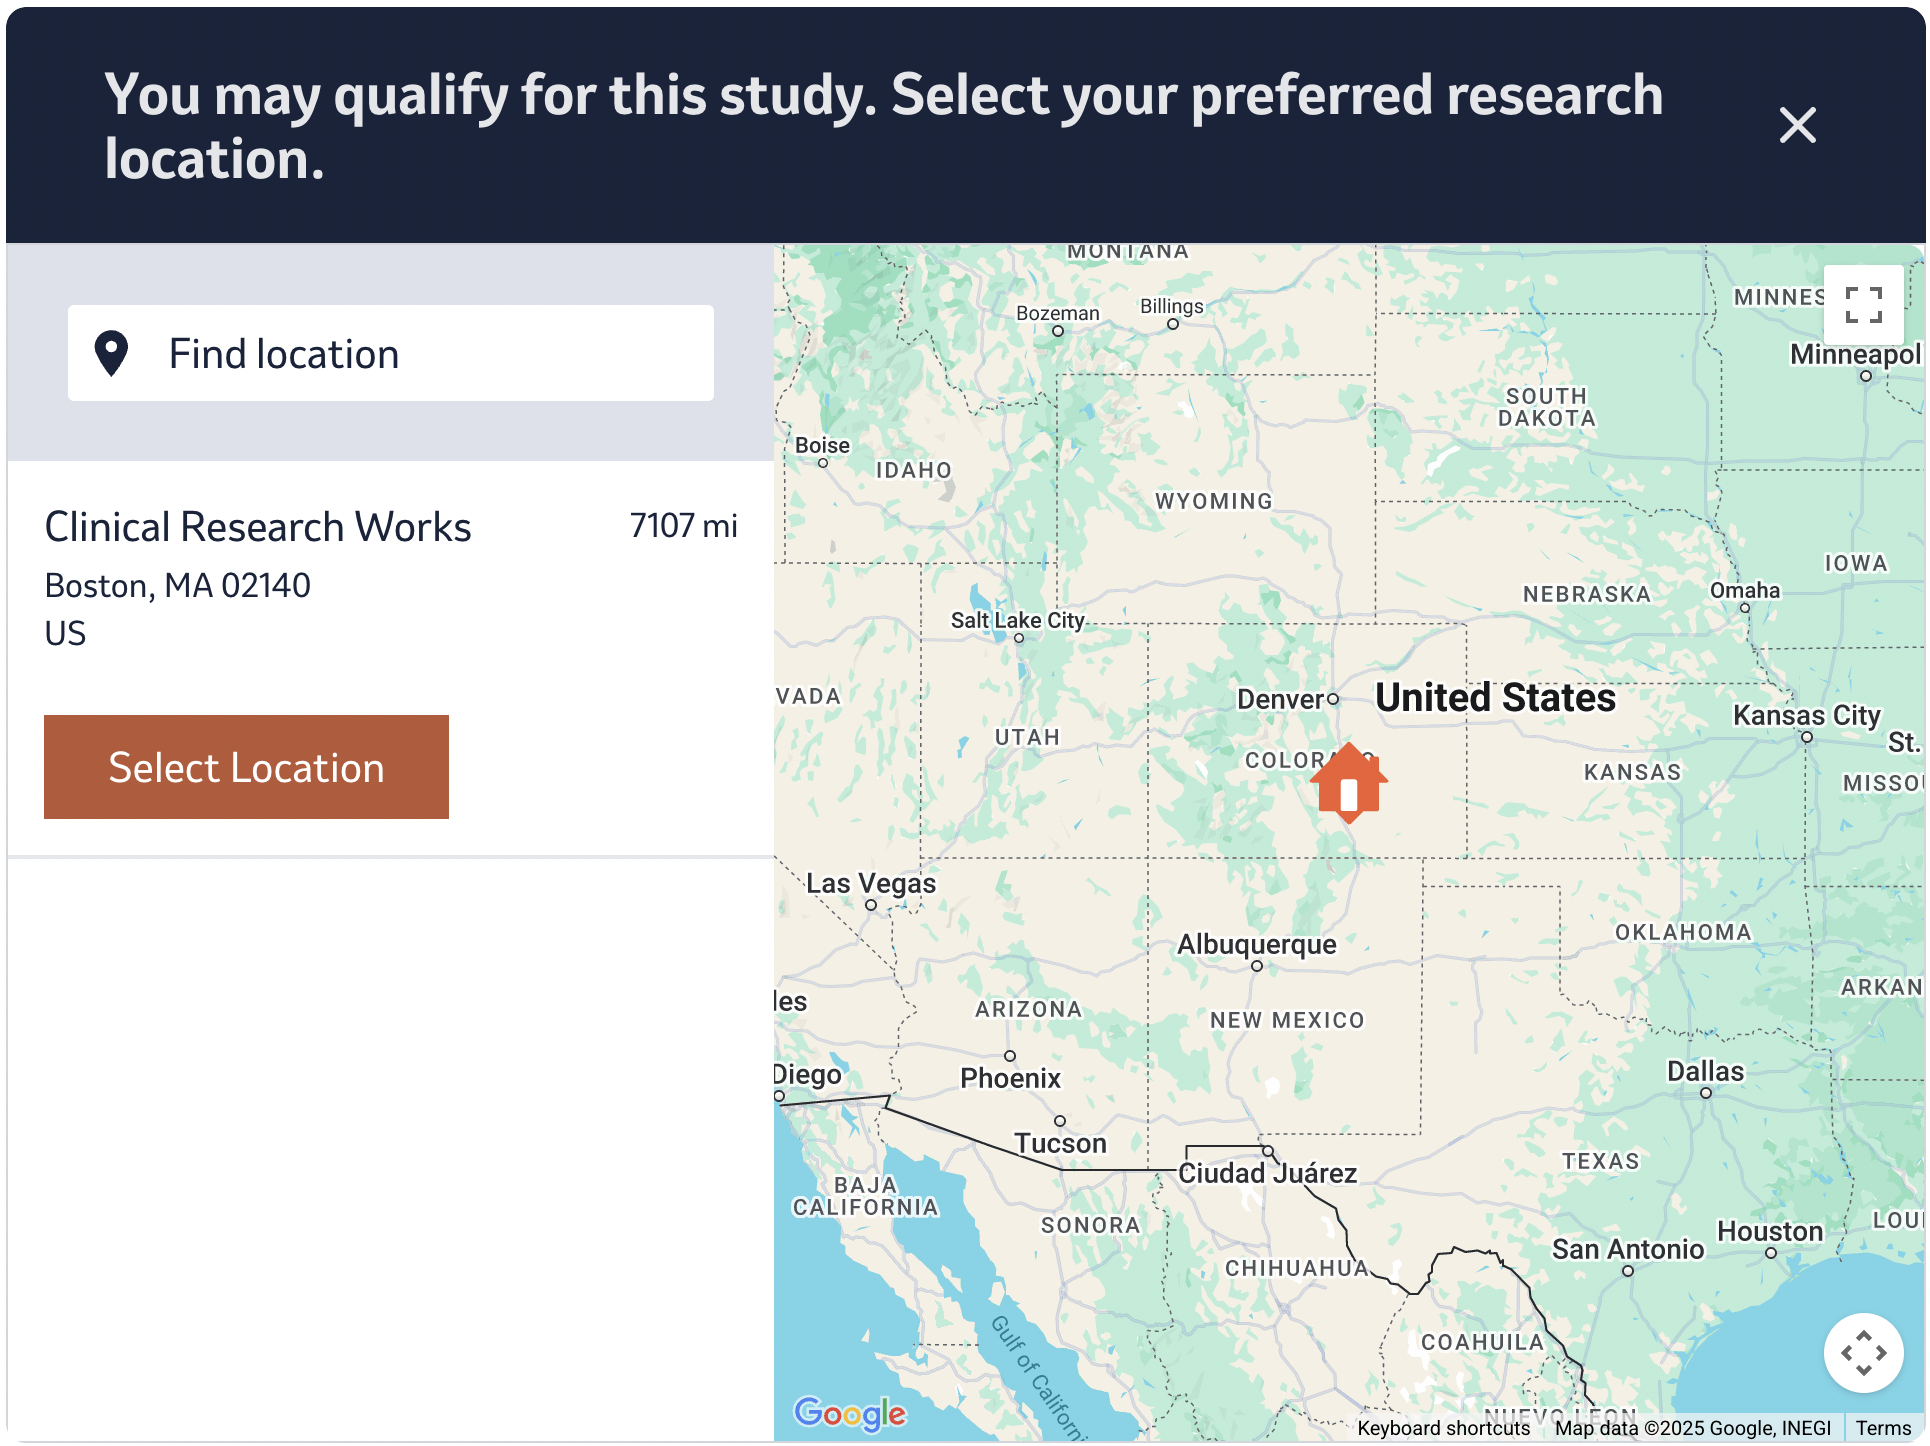Click Dallas city marker on map
1930x1446 pixels.
(x=1706, y=1093)
